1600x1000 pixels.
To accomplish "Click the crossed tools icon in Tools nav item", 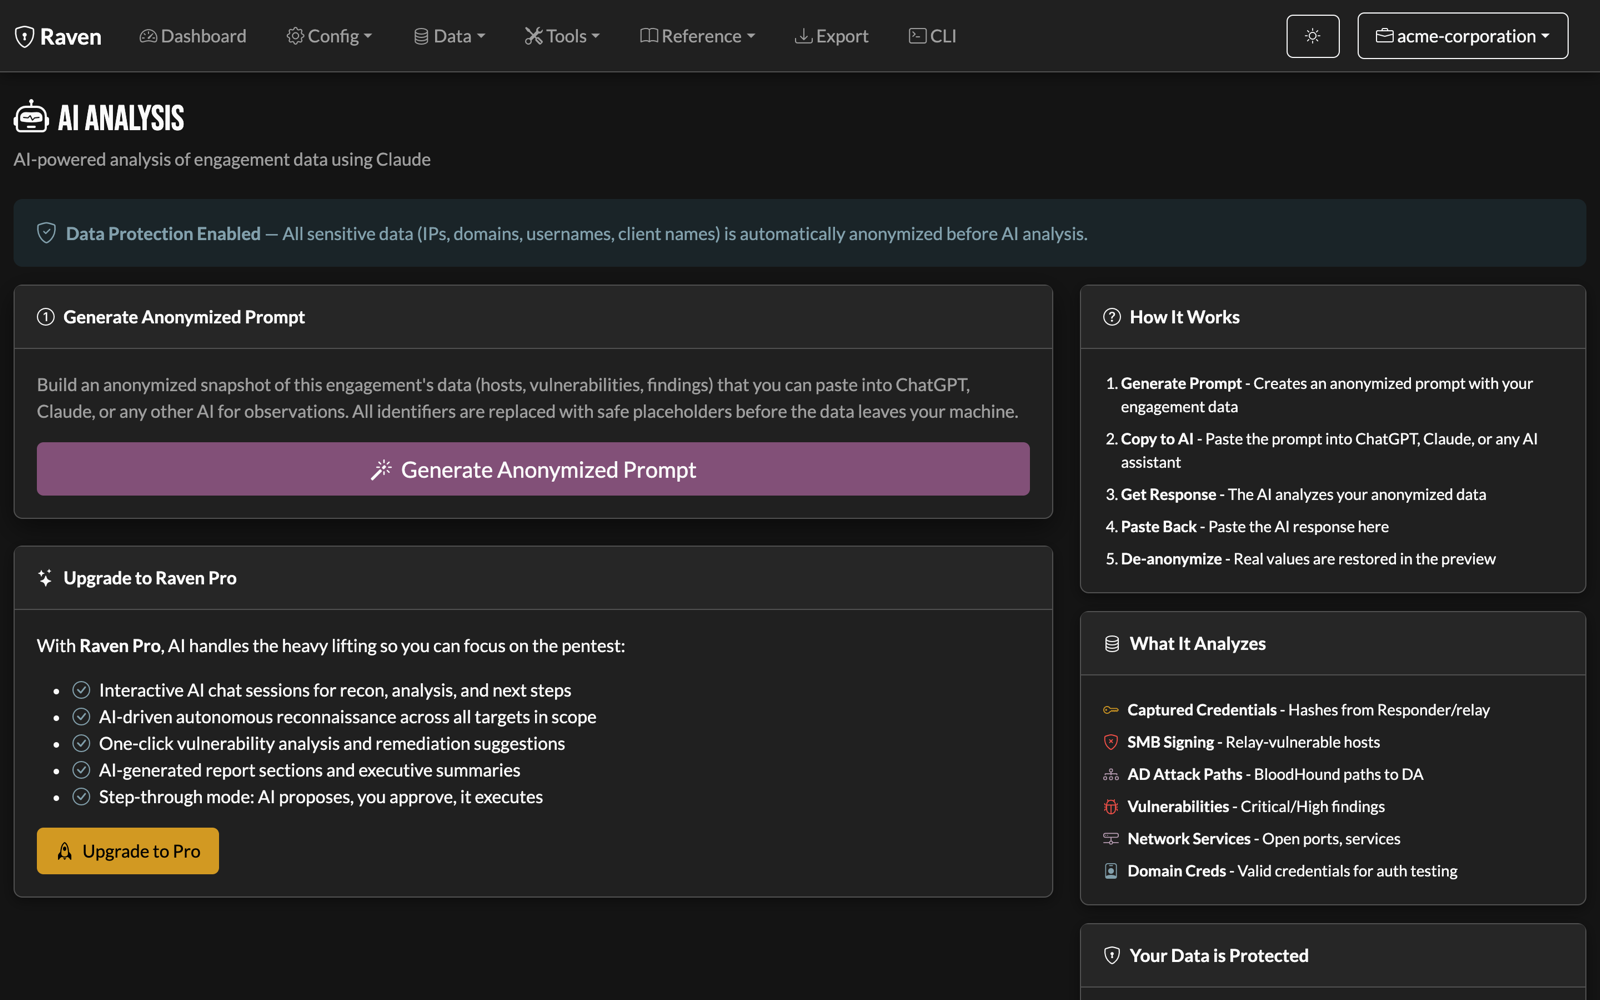I will coord(534,36).
